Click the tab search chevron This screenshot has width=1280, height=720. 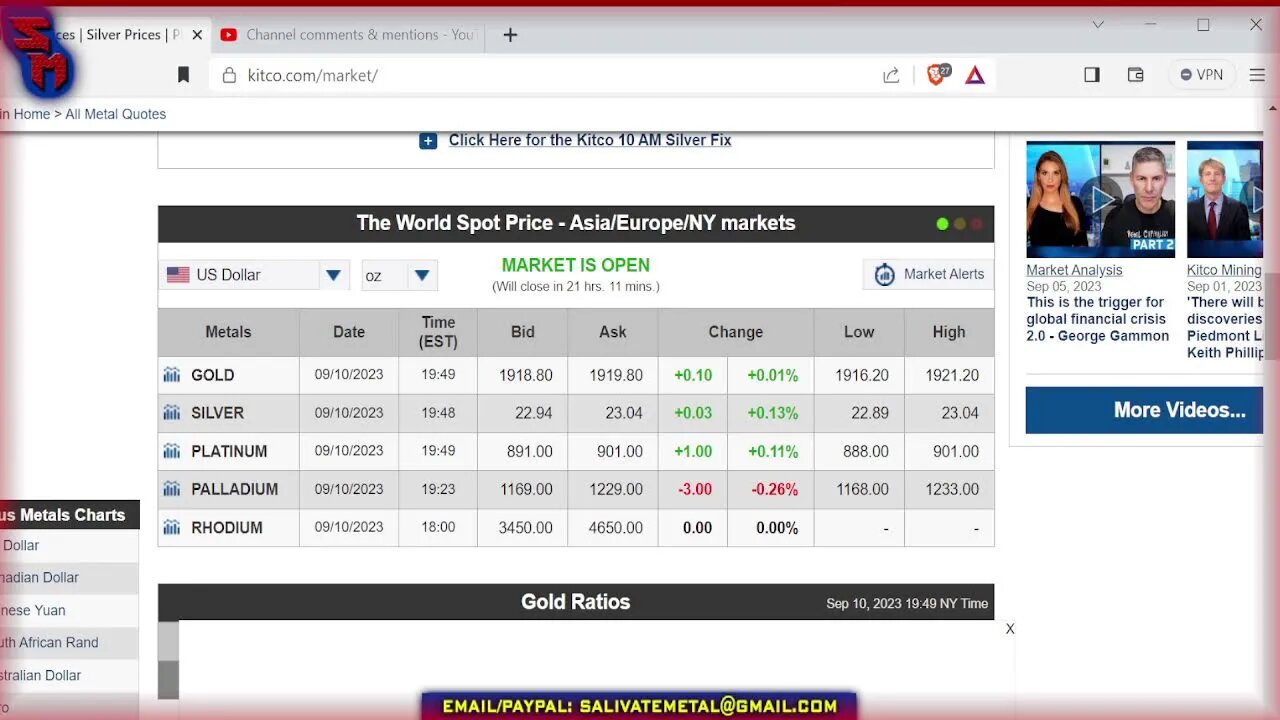(1098, 25)
